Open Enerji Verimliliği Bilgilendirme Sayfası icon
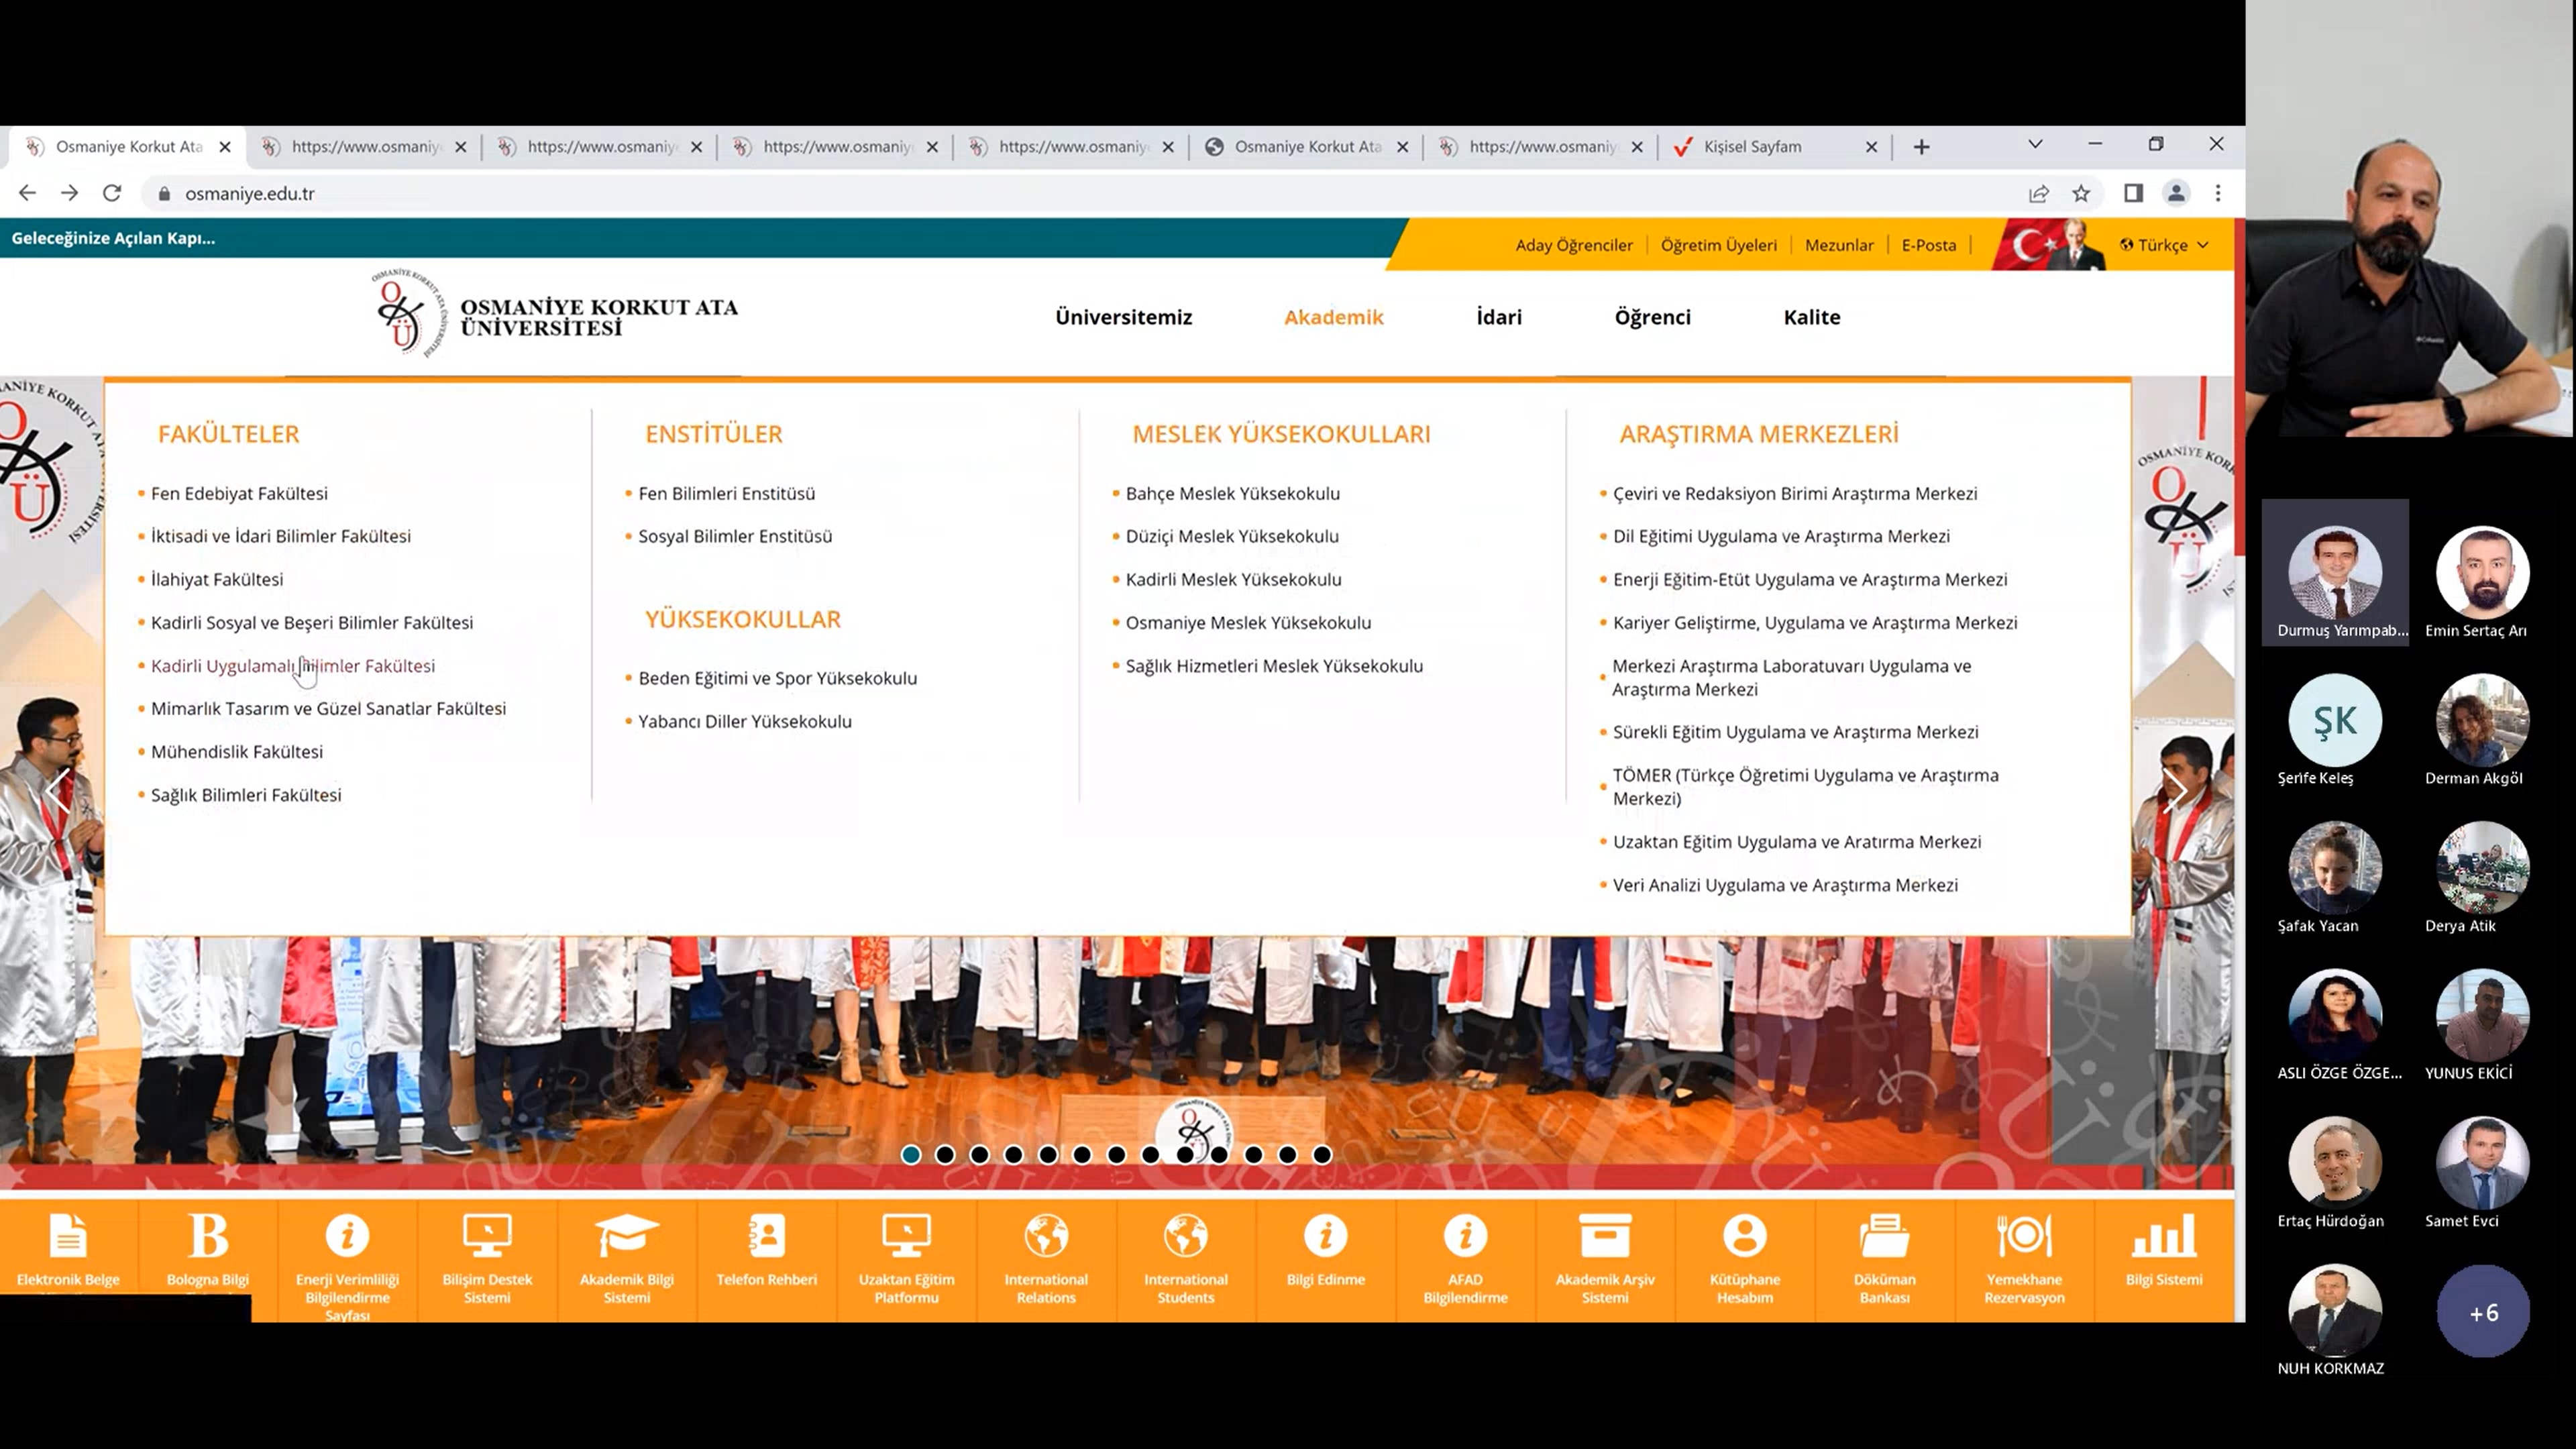The image size is (2576, 1449). [347, 1236]
